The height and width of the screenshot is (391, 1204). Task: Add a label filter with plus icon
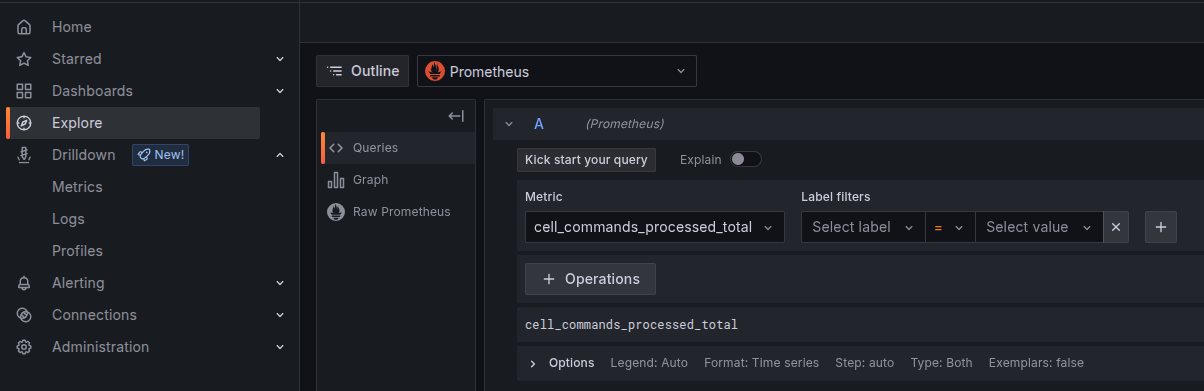pos(1161,227)
